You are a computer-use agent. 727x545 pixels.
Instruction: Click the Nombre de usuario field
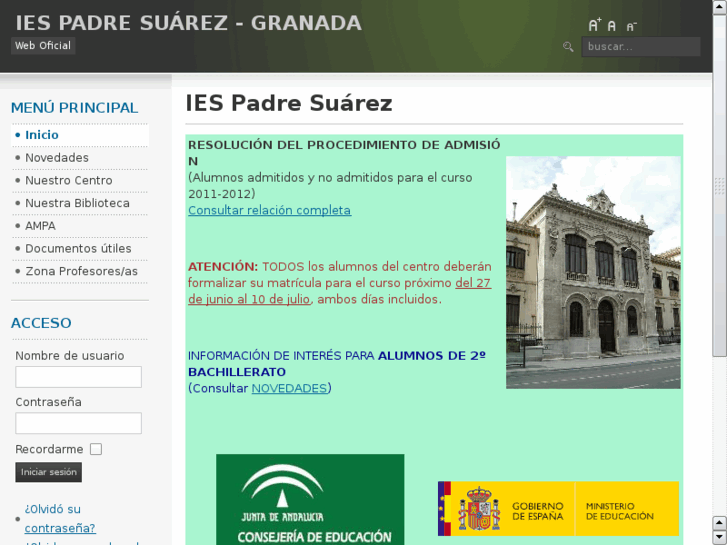pos(78,377)
